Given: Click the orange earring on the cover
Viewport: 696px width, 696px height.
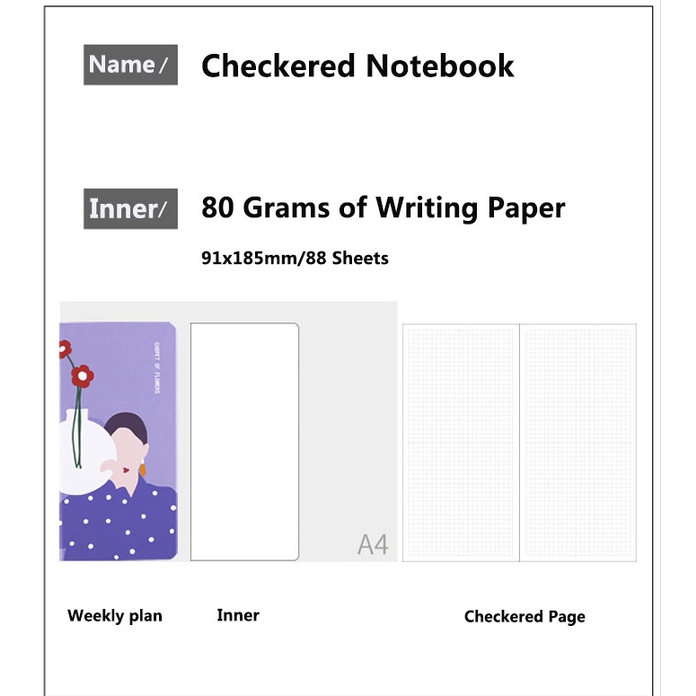Looking at the screenshot, I should (141, 471).
